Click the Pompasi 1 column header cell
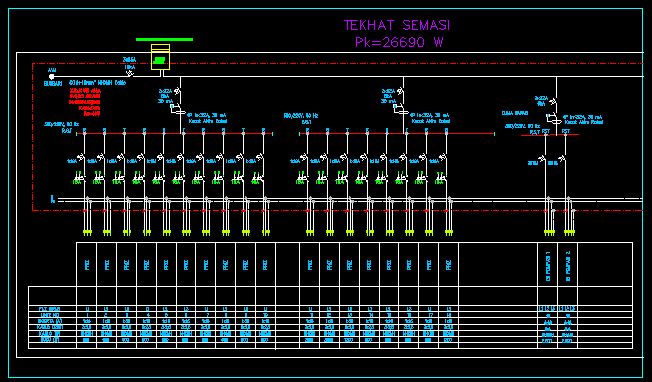This screenshot has width=652, height=382. [548, 264]
